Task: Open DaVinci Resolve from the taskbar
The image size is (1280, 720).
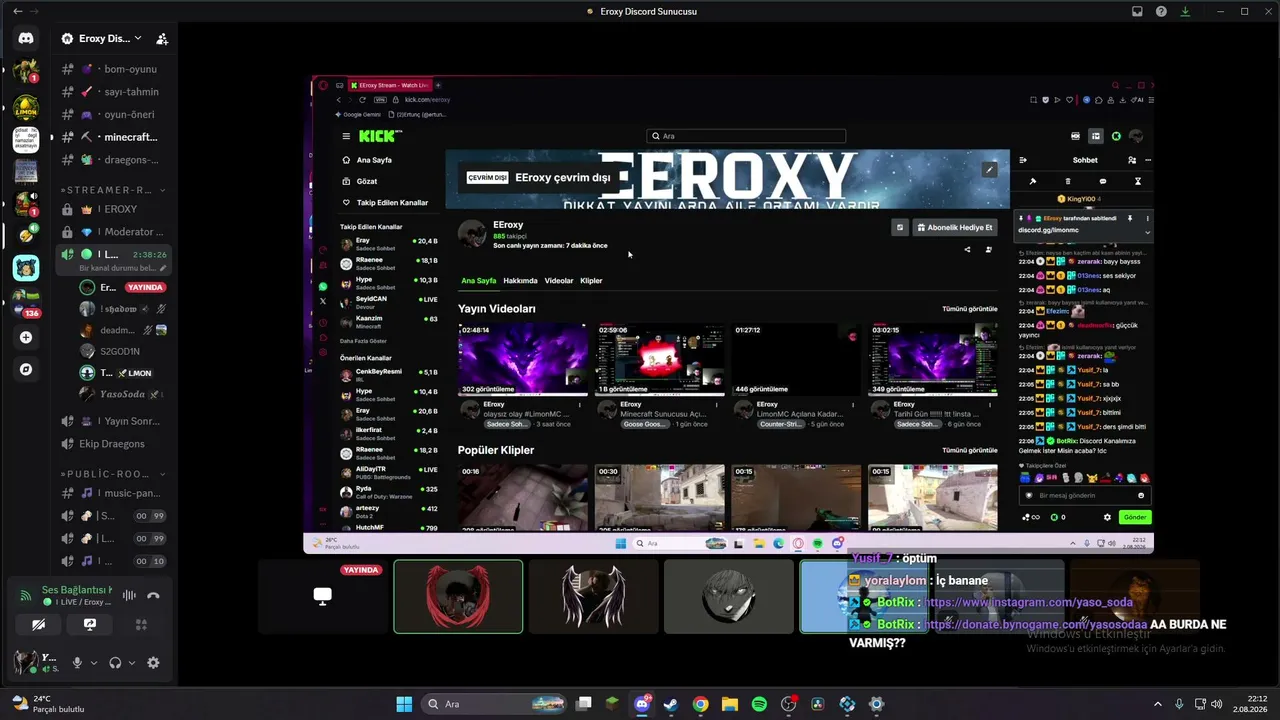Action: click(818, 704)
